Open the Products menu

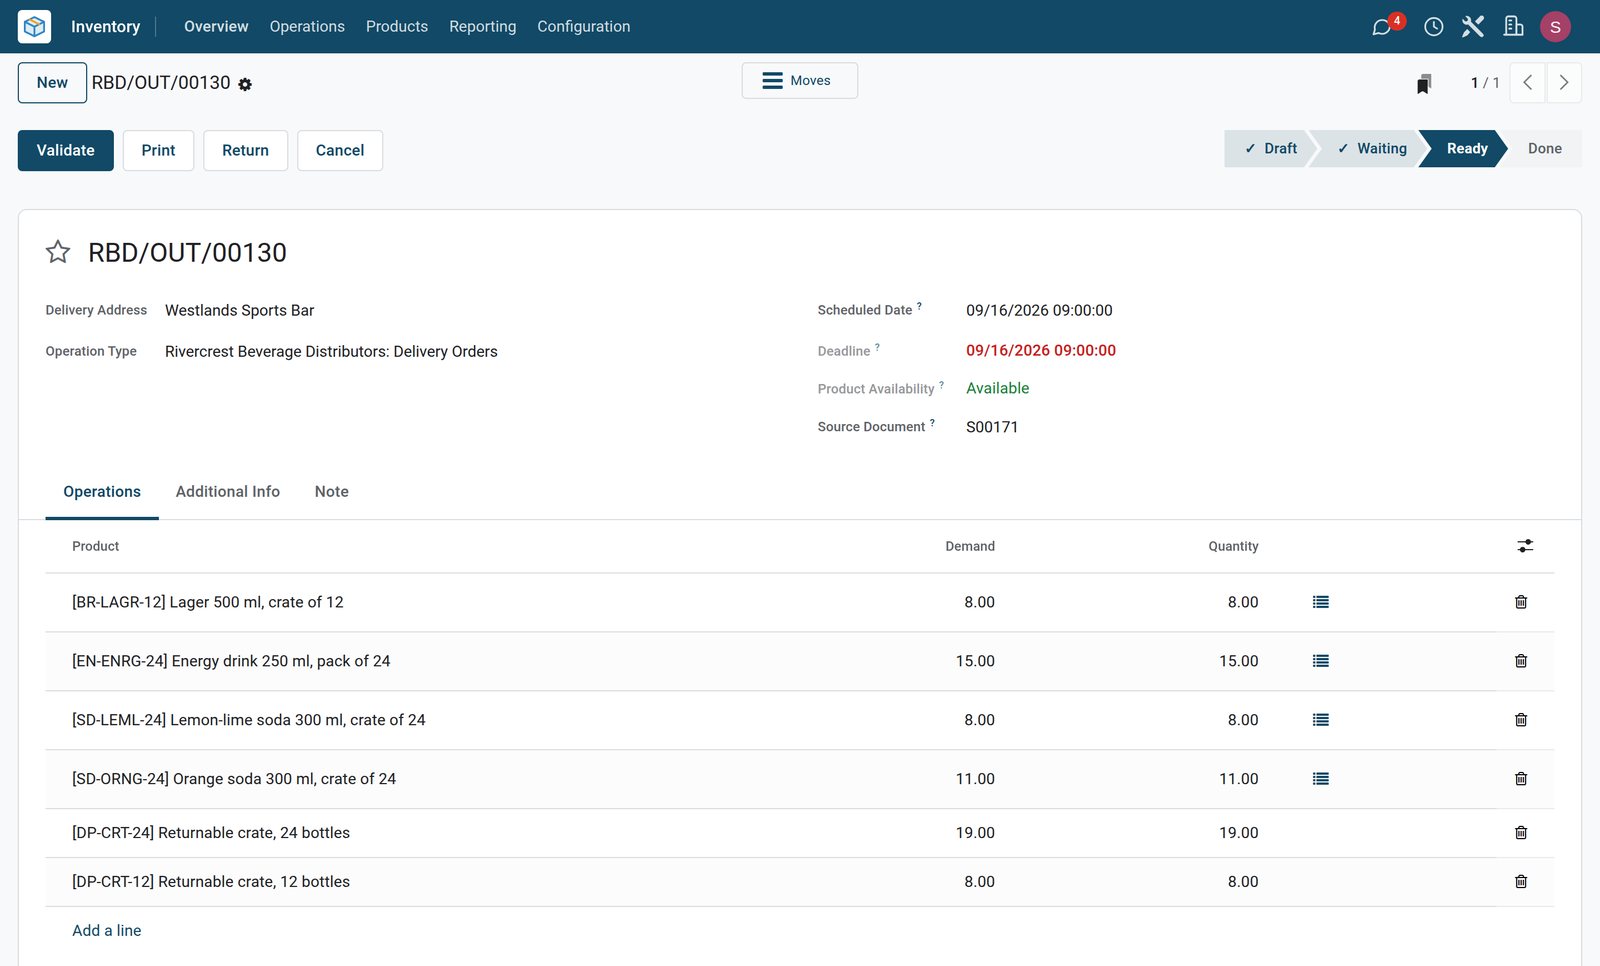coord(397,27)
